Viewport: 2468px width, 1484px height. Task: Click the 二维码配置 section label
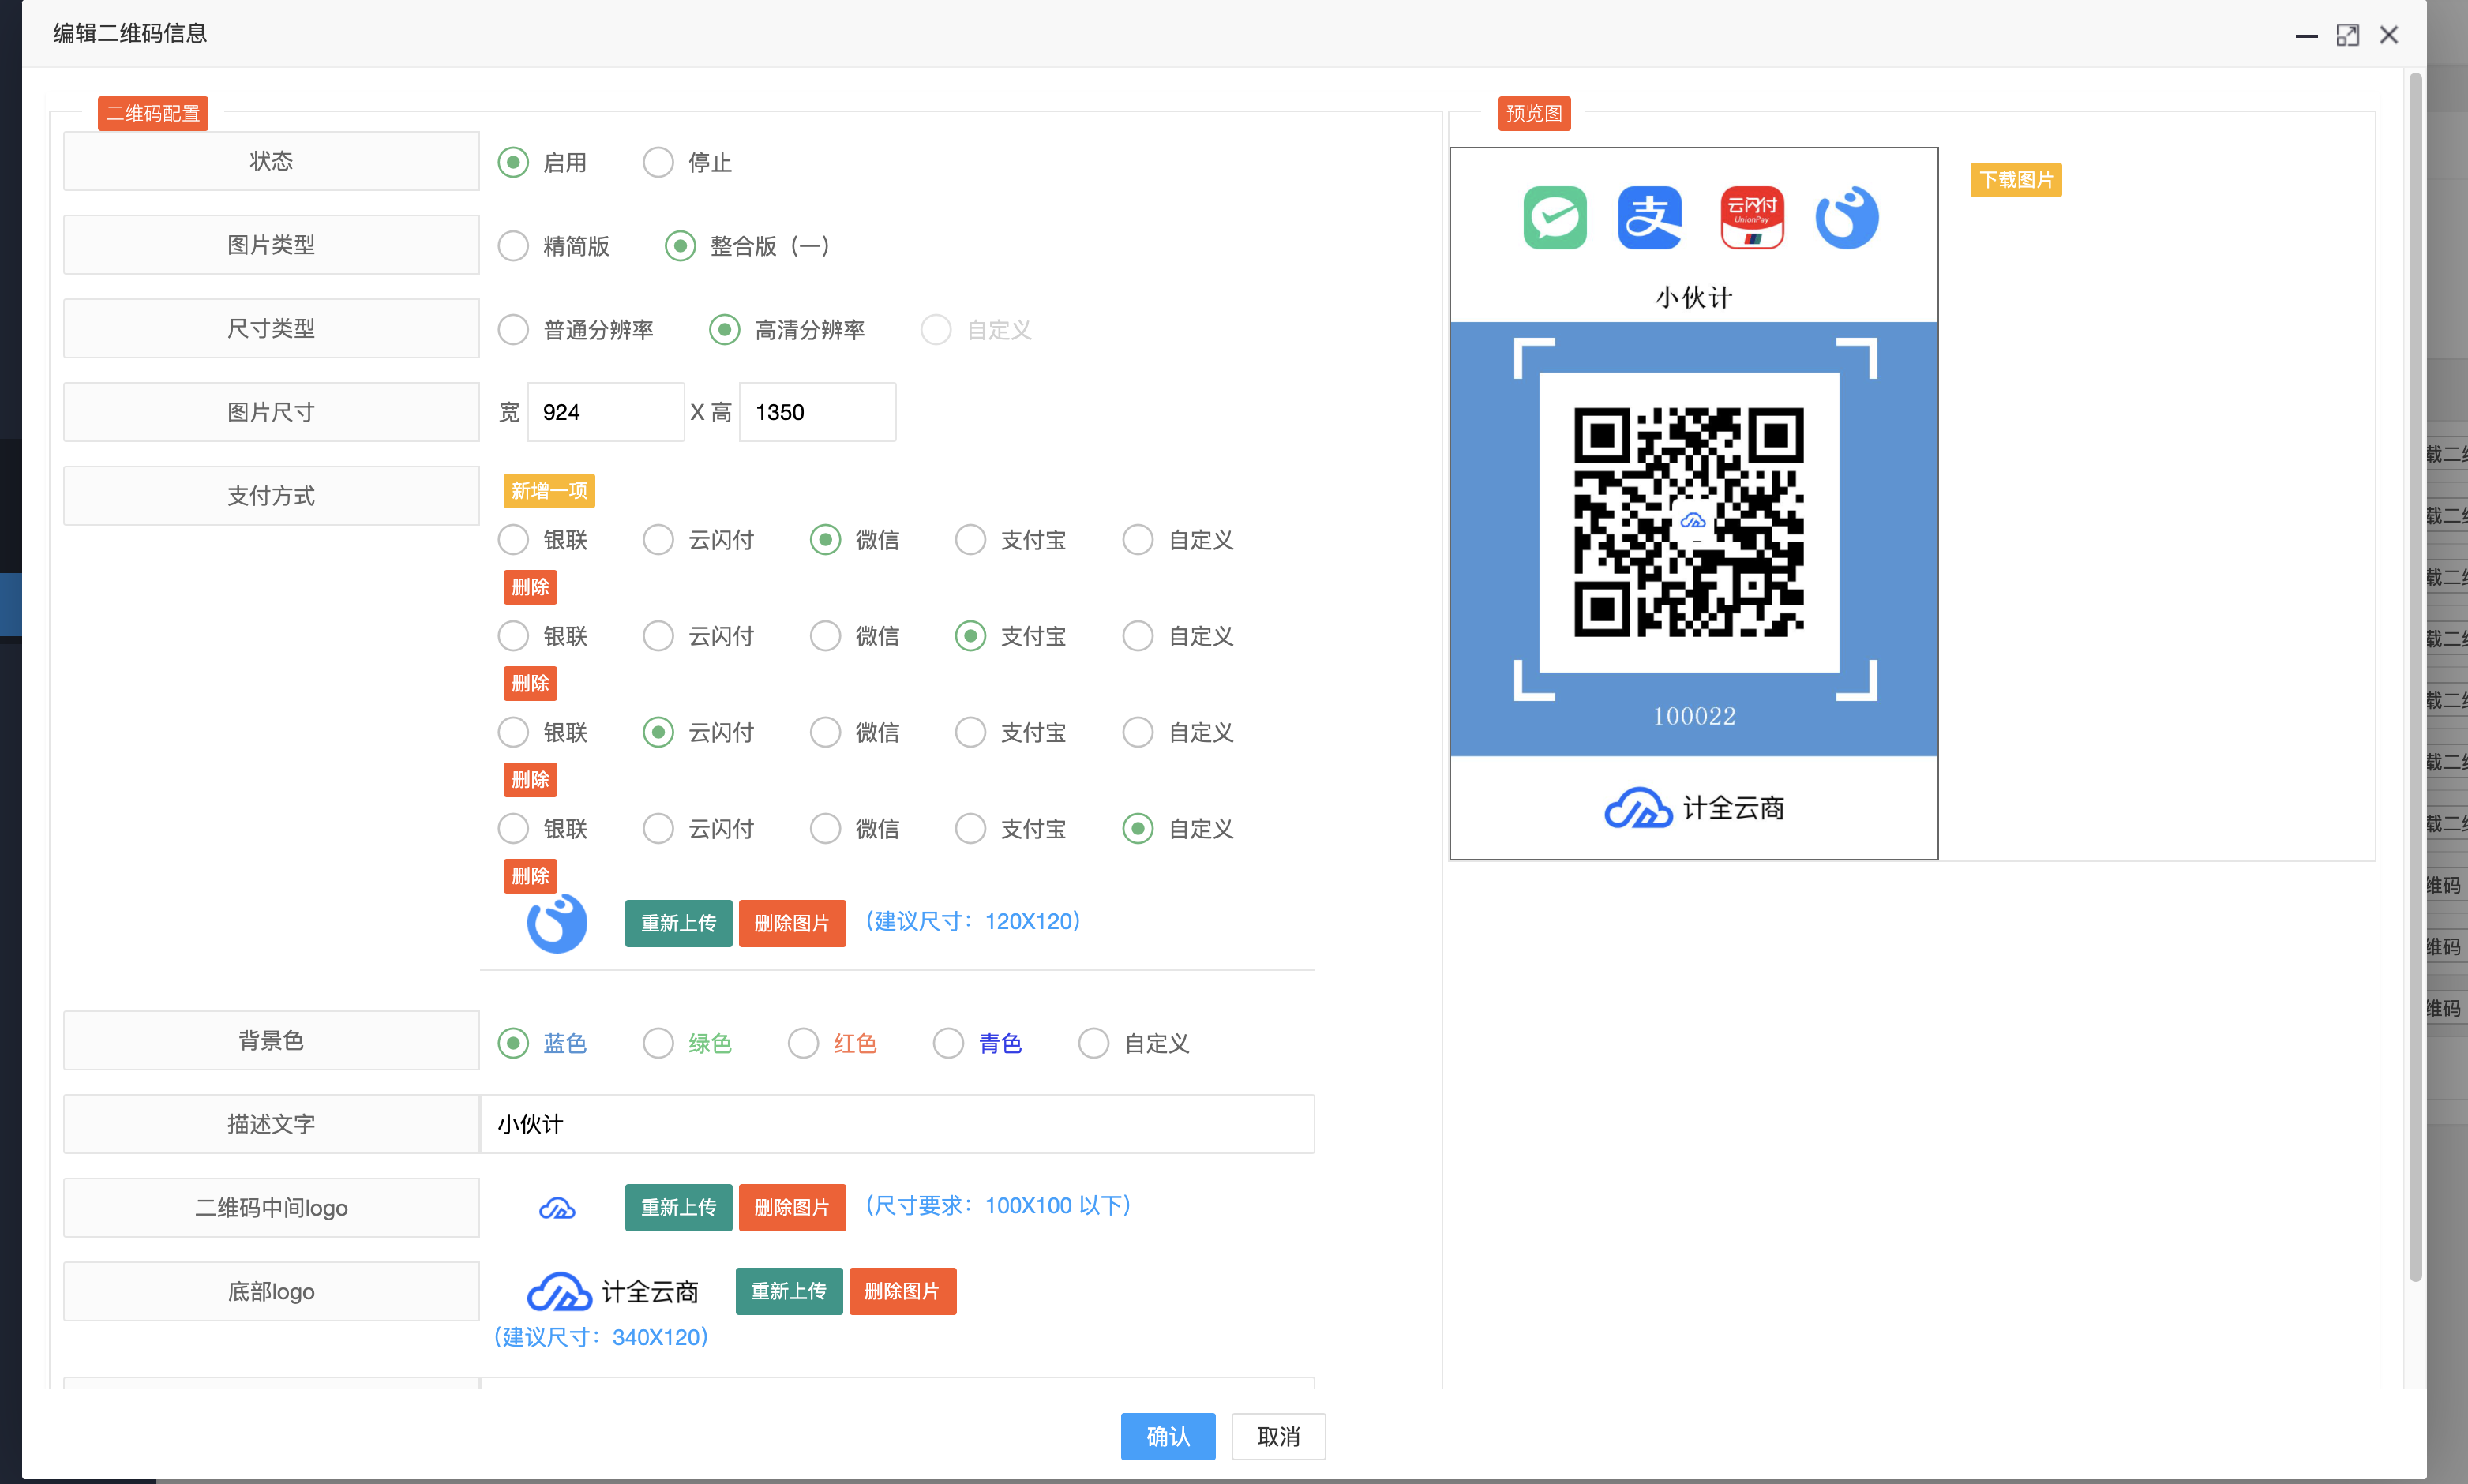pyautogui.click(x=153, y=114)
